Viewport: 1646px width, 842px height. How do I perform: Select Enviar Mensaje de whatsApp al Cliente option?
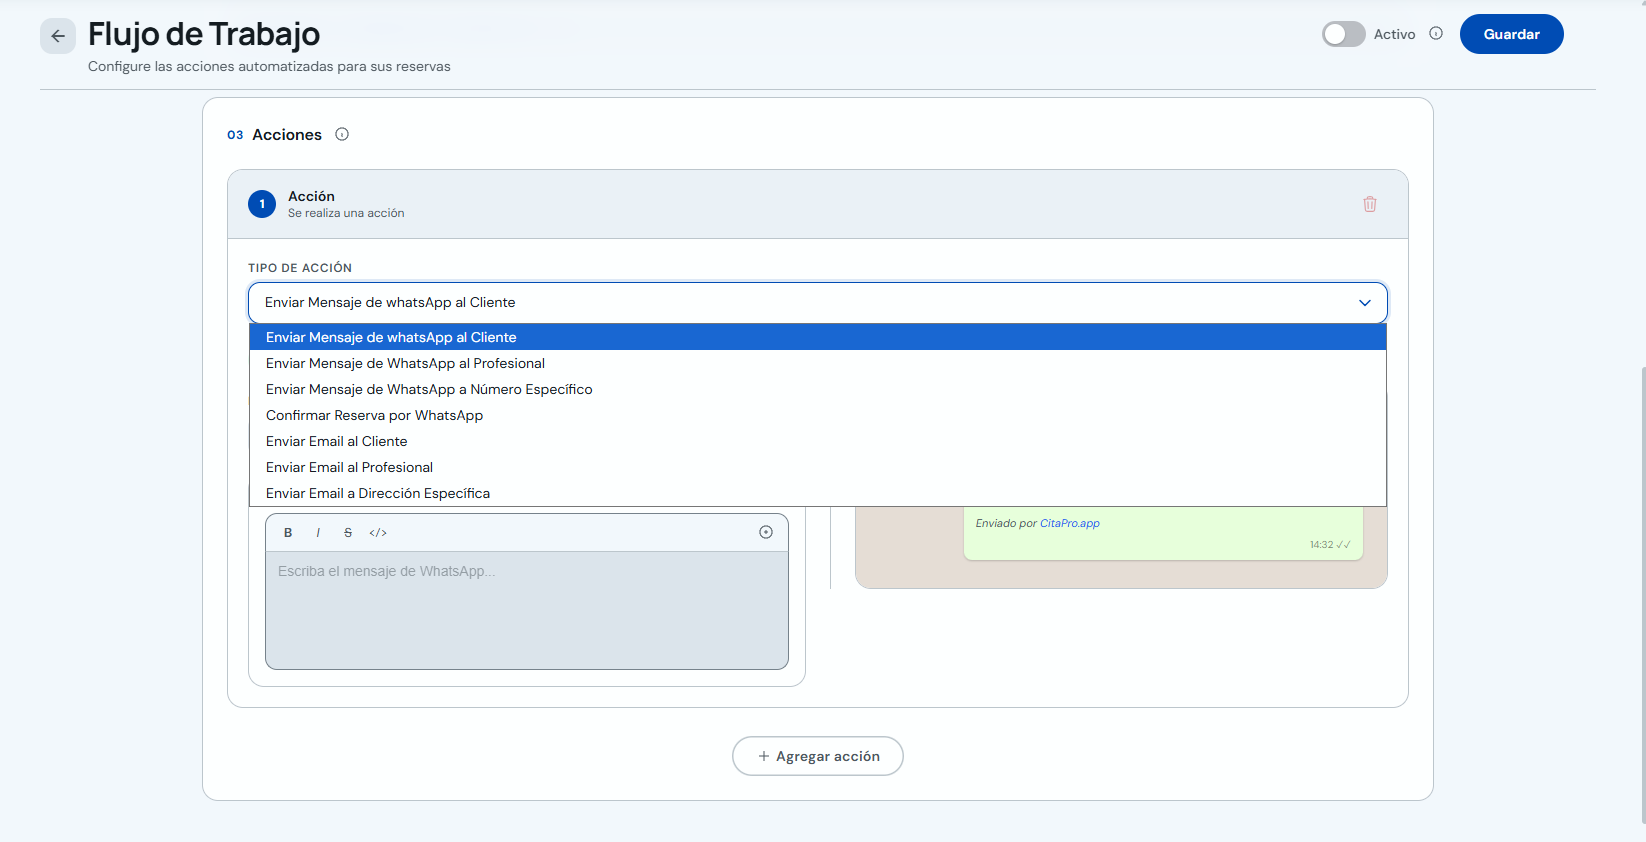tap(818, 337)
